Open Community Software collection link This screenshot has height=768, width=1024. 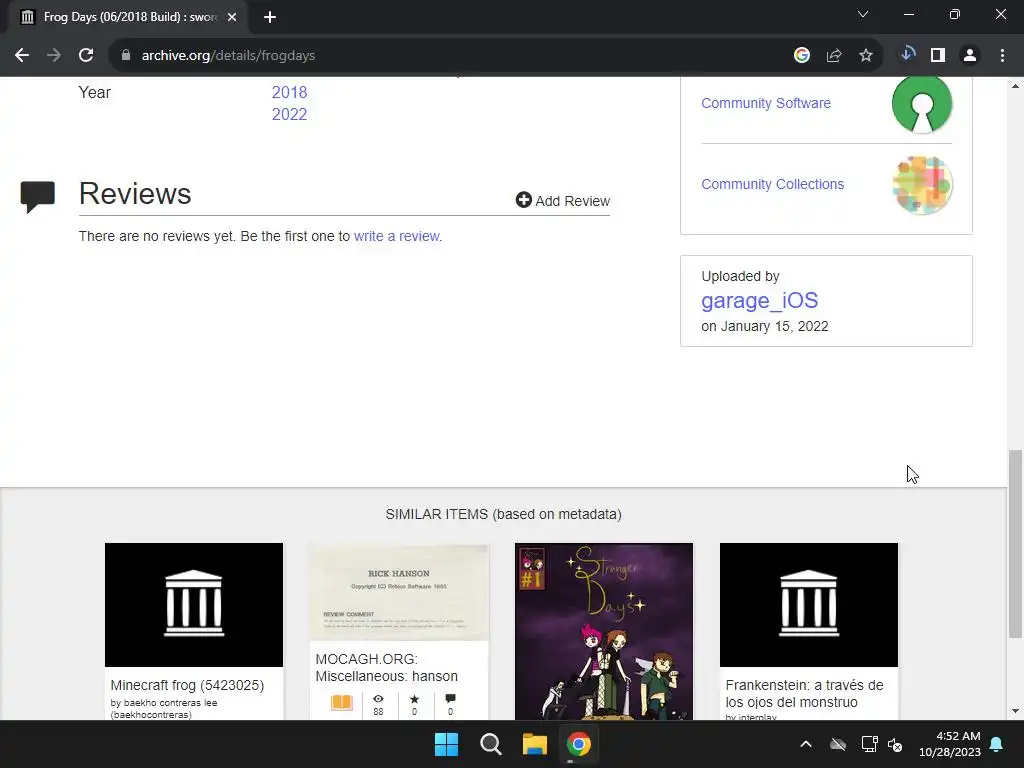click(x=766, y=103)
